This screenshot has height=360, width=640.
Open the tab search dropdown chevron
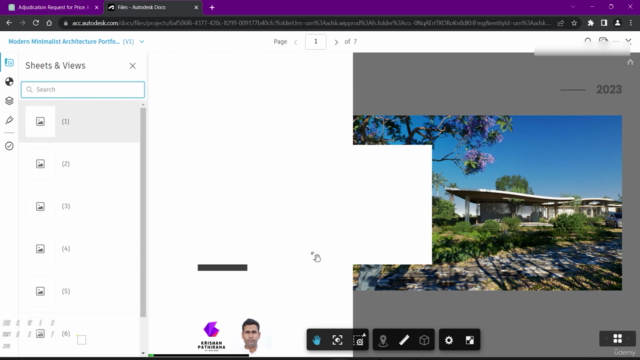(x=573, y=7)
